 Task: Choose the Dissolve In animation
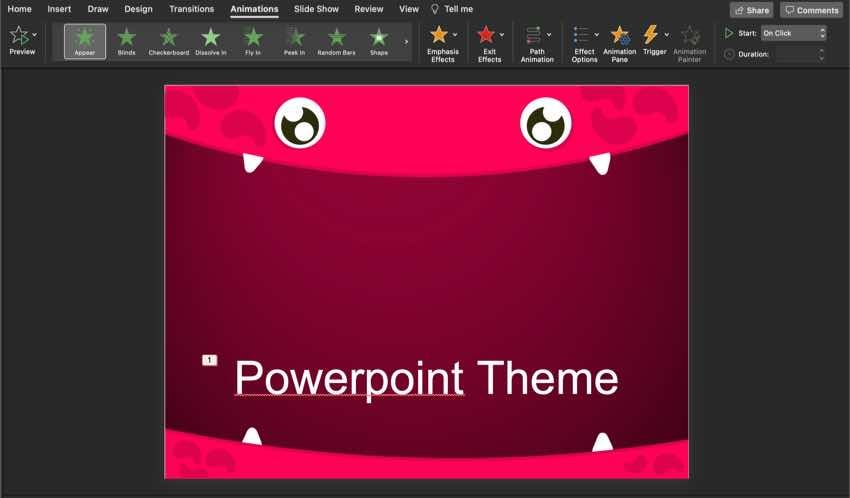tap(210, 39)
